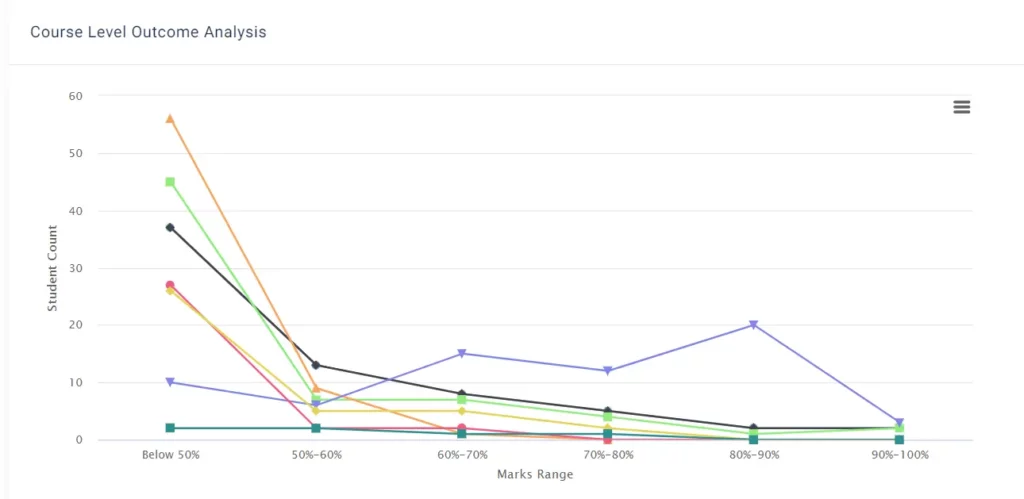Screen dimensions: 1024x499
Task: Select black diamond point at 50%-60%
Action: [316, 365]
